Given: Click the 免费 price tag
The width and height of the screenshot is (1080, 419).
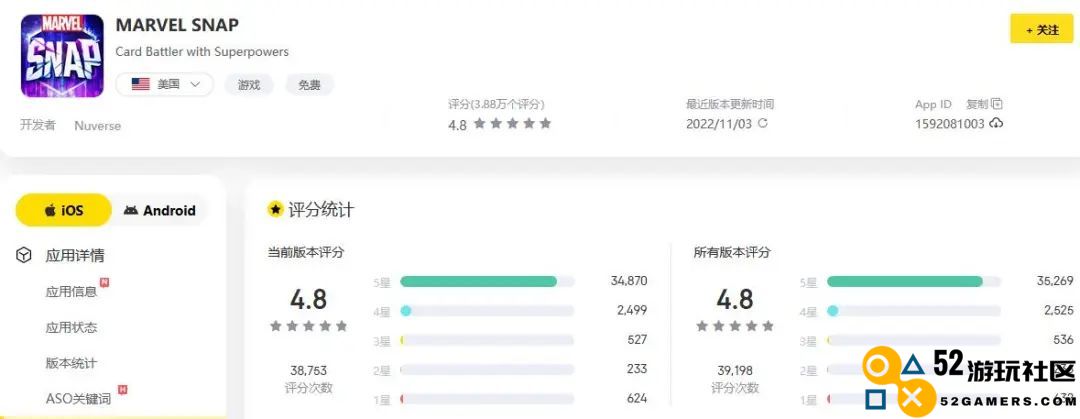Looking at the screenshot, I should (309, 85).
